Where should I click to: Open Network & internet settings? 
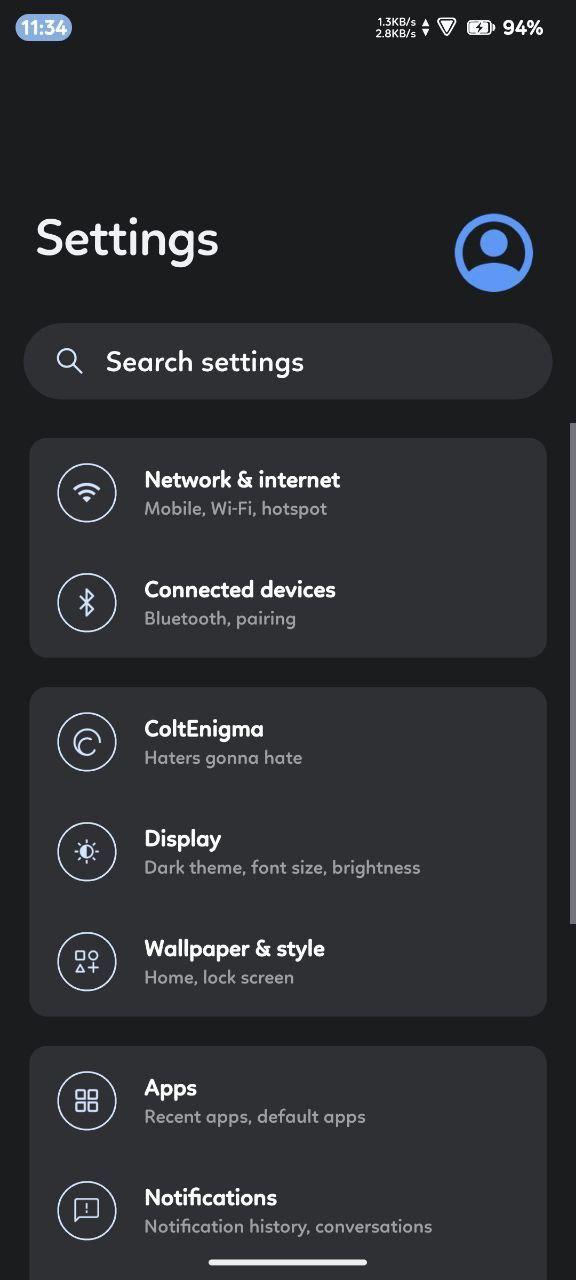point(288,493)
